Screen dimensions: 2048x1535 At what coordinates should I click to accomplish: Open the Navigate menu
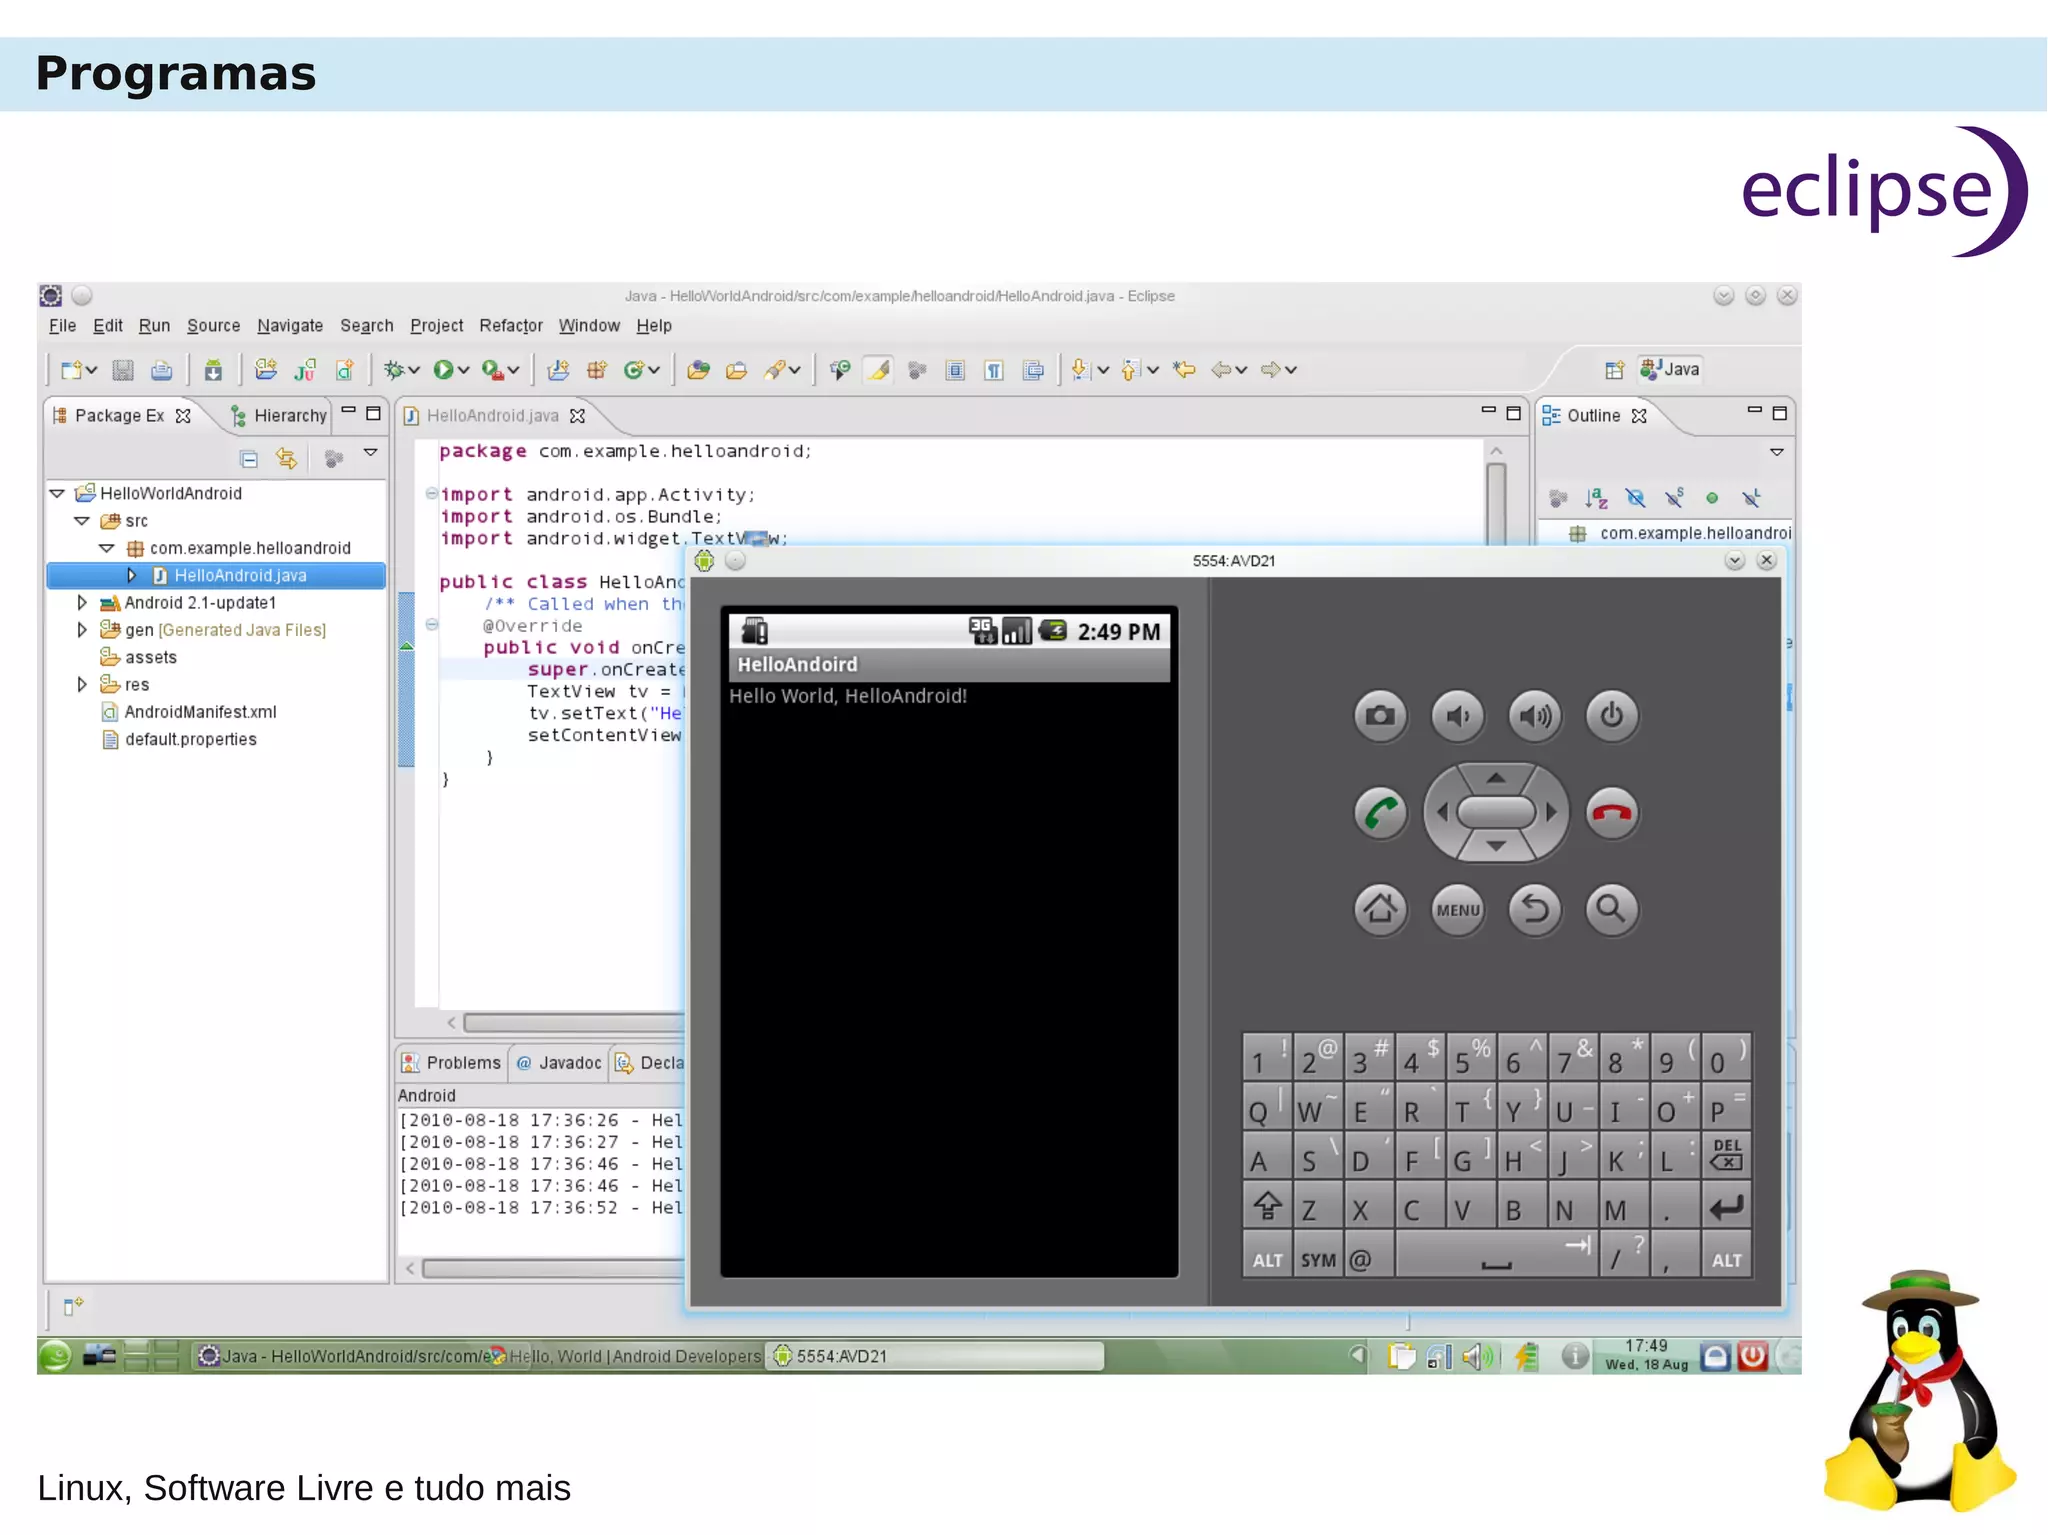click(290, 326)
